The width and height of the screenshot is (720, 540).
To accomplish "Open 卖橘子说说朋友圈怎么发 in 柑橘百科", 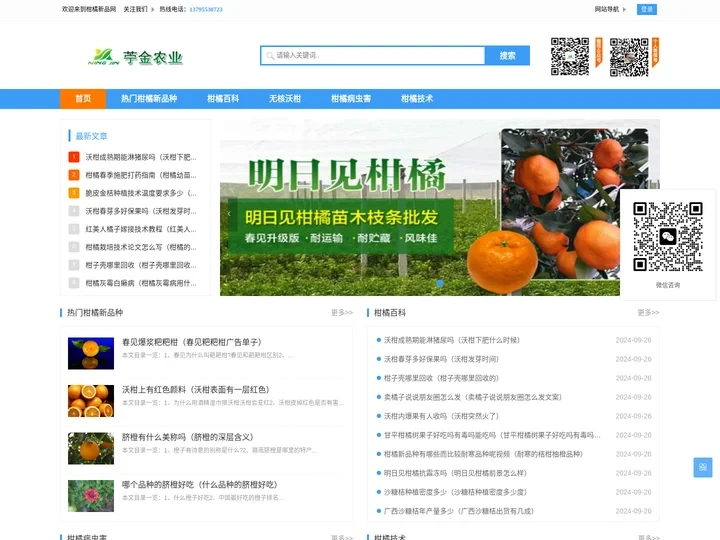I will coord(473,397).
